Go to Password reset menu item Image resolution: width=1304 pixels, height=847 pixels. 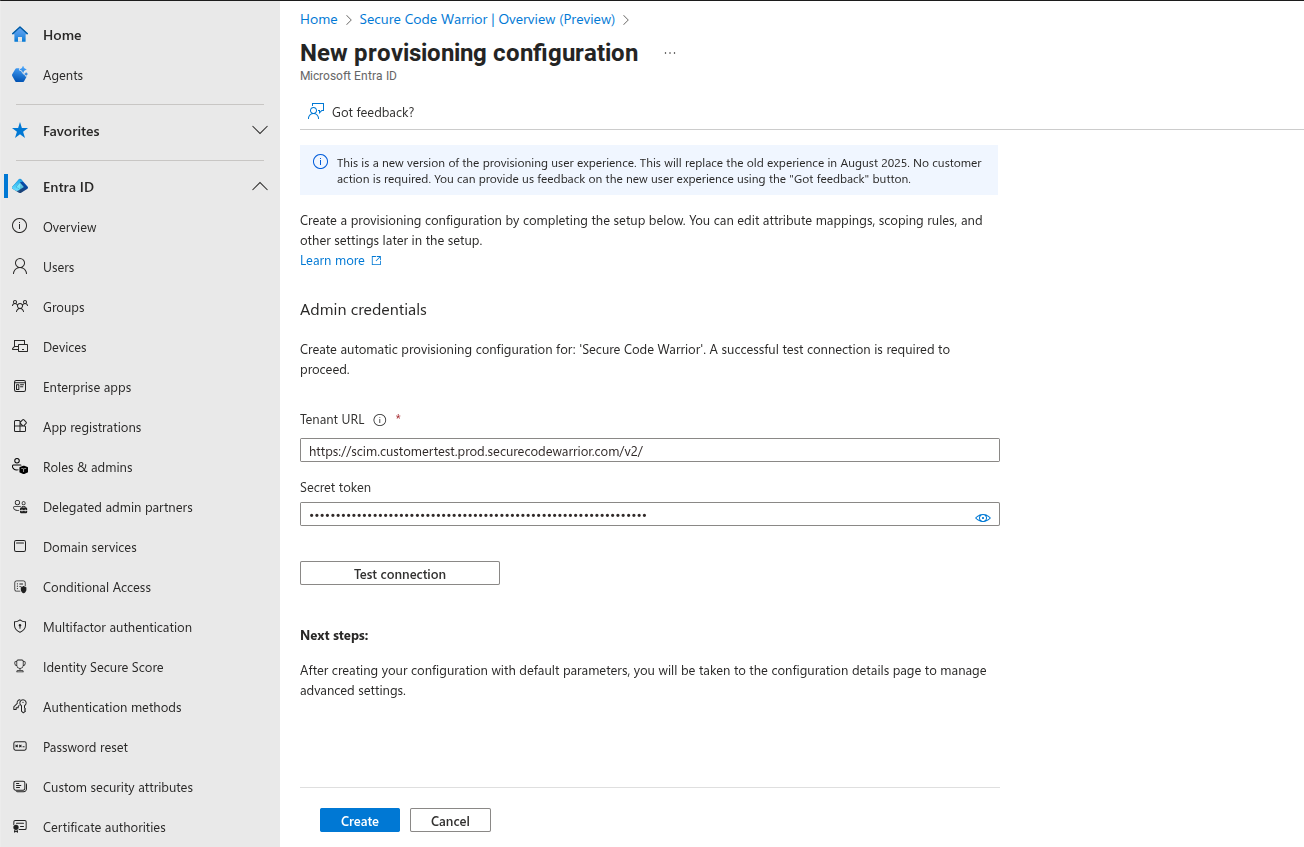click(85, 747)
